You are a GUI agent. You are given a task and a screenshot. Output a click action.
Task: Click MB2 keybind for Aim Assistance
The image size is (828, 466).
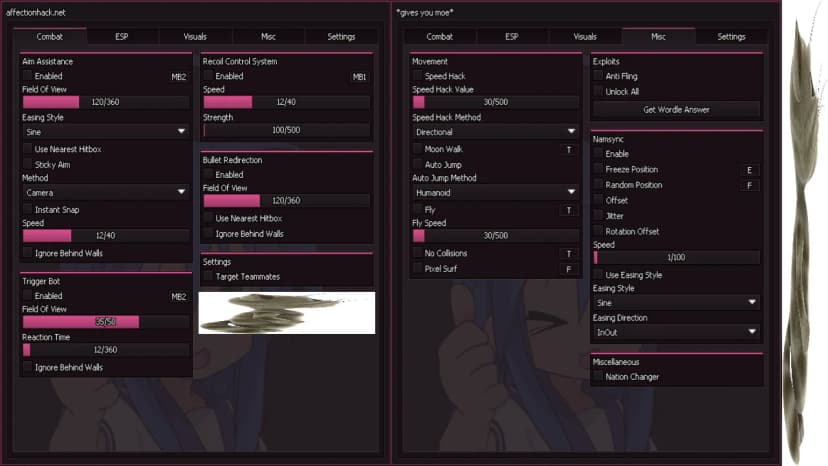pyautogui.click(x=178, y=77)
